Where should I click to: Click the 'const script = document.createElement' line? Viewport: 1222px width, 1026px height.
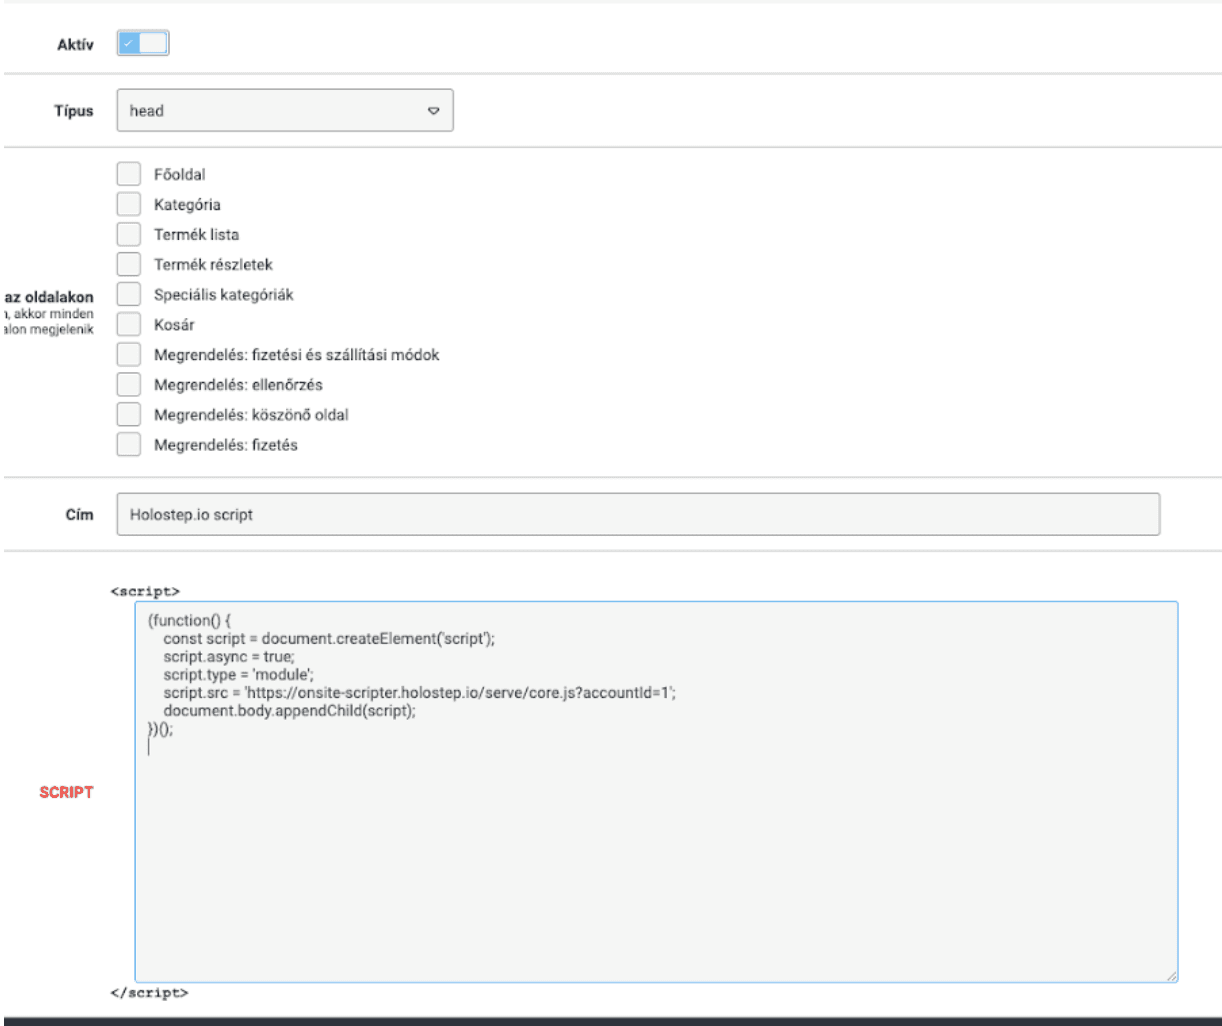pos(329,639)
